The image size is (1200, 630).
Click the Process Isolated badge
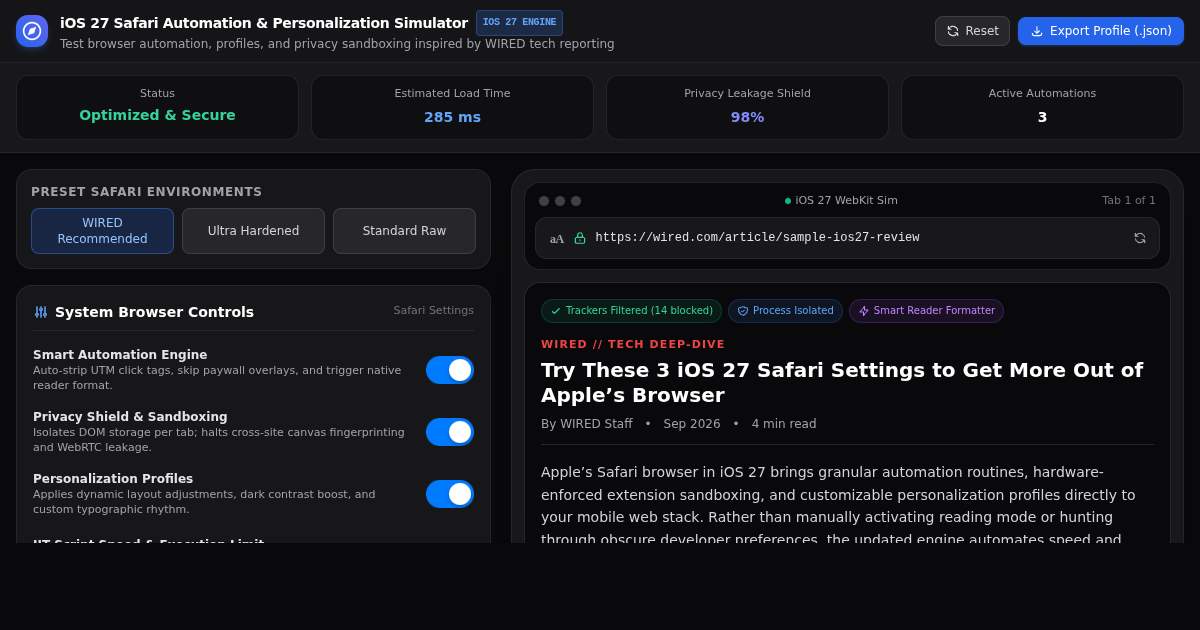pyautogui.click(x=785, y=311)
